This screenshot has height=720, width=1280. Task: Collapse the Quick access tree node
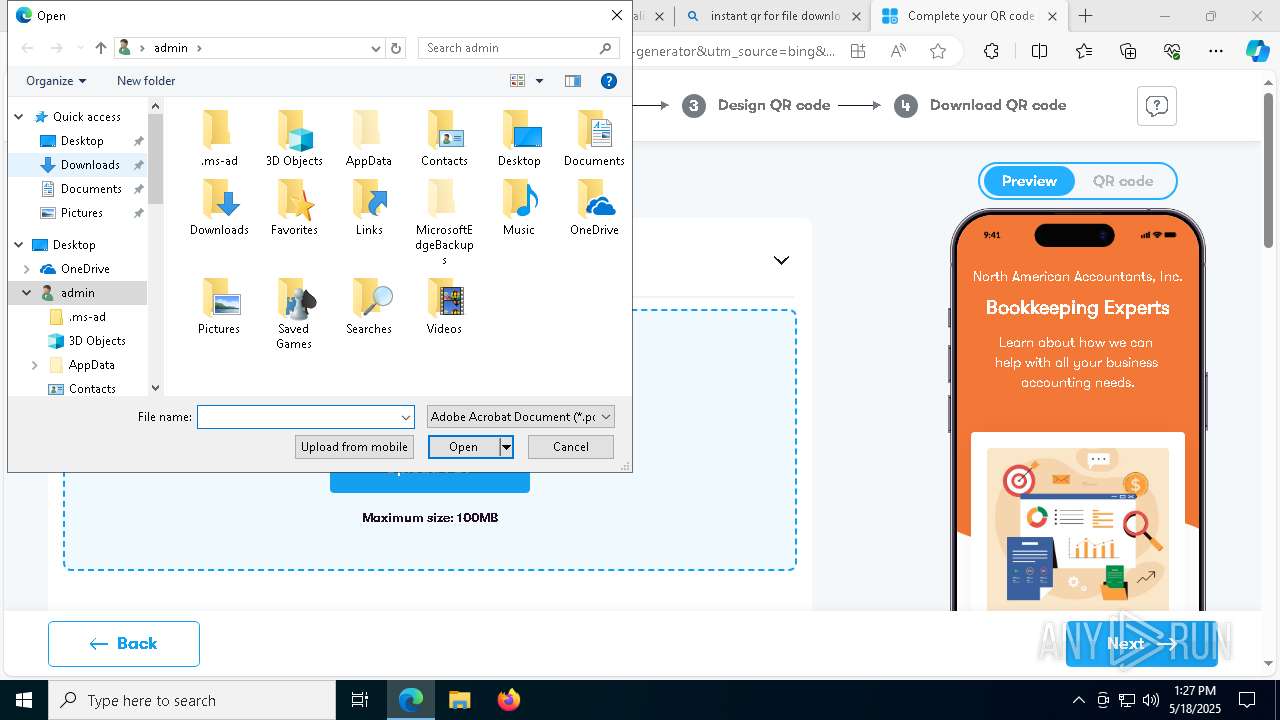click(18, 117)
